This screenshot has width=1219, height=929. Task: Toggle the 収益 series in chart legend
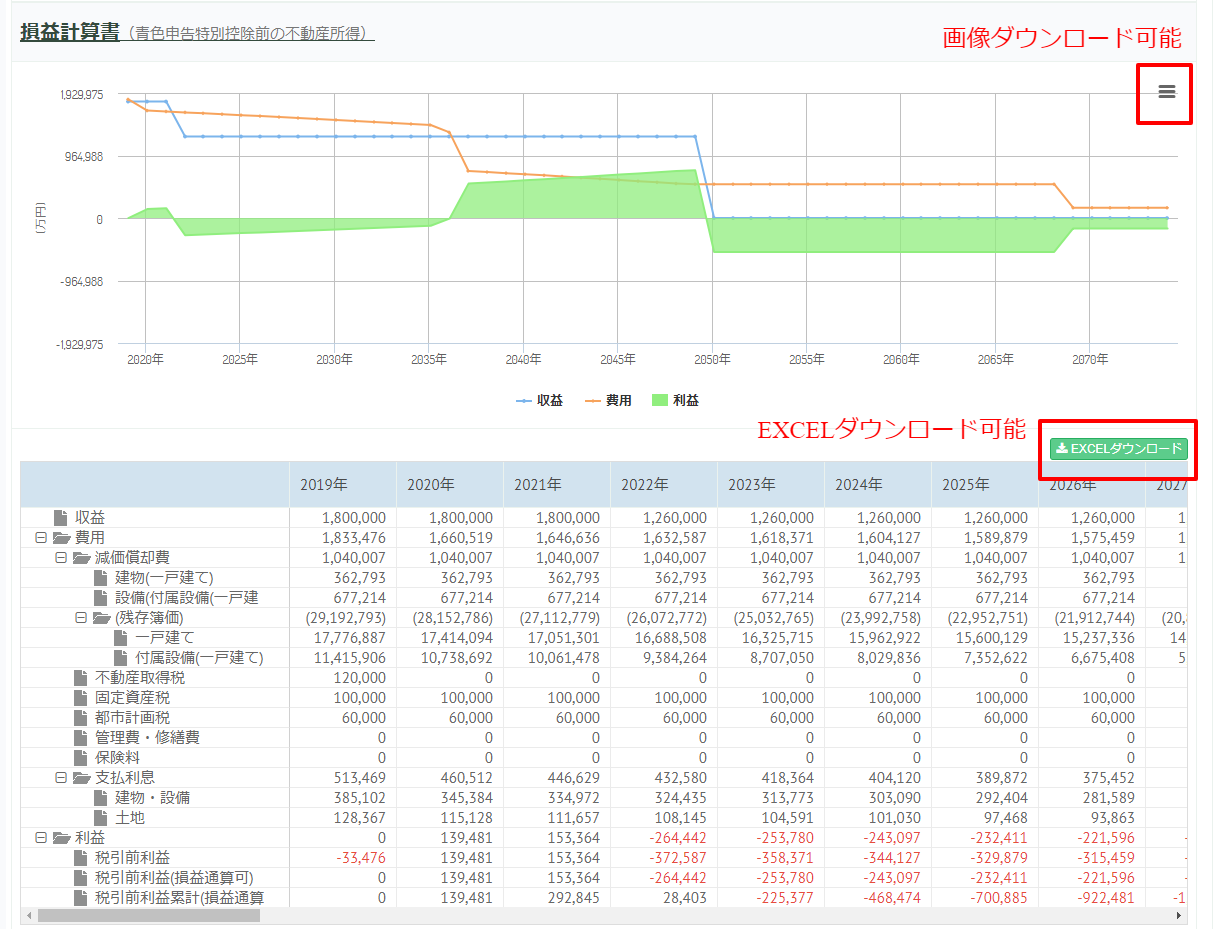coord(540,400)
